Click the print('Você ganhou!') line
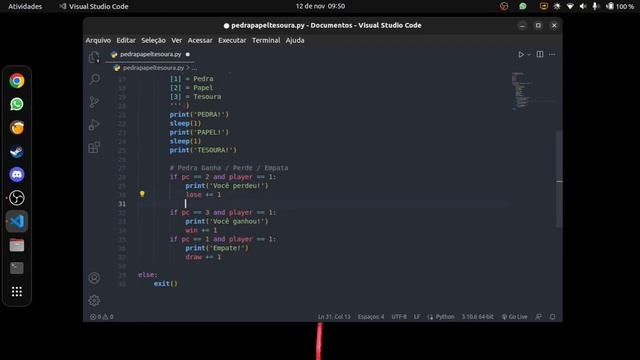This screenshot has height=360, width=640. (227, 221)
